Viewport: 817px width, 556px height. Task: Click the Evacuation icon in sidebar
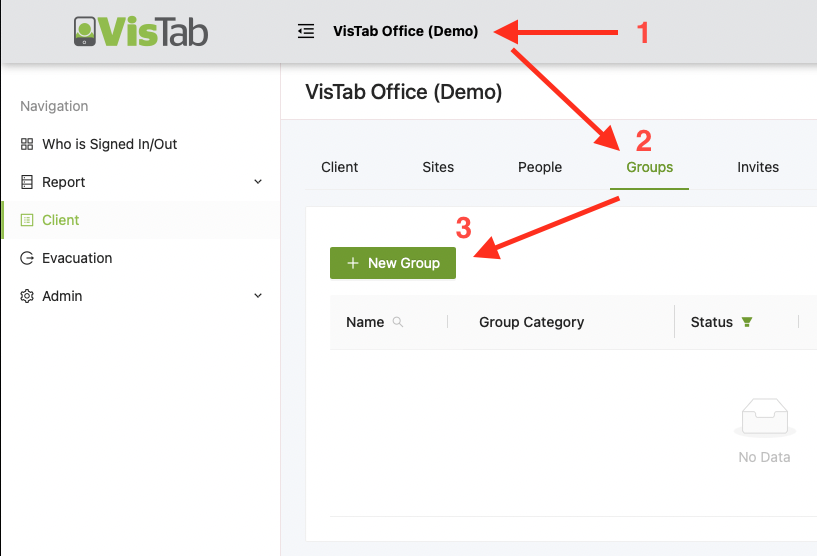click(27, 258)
